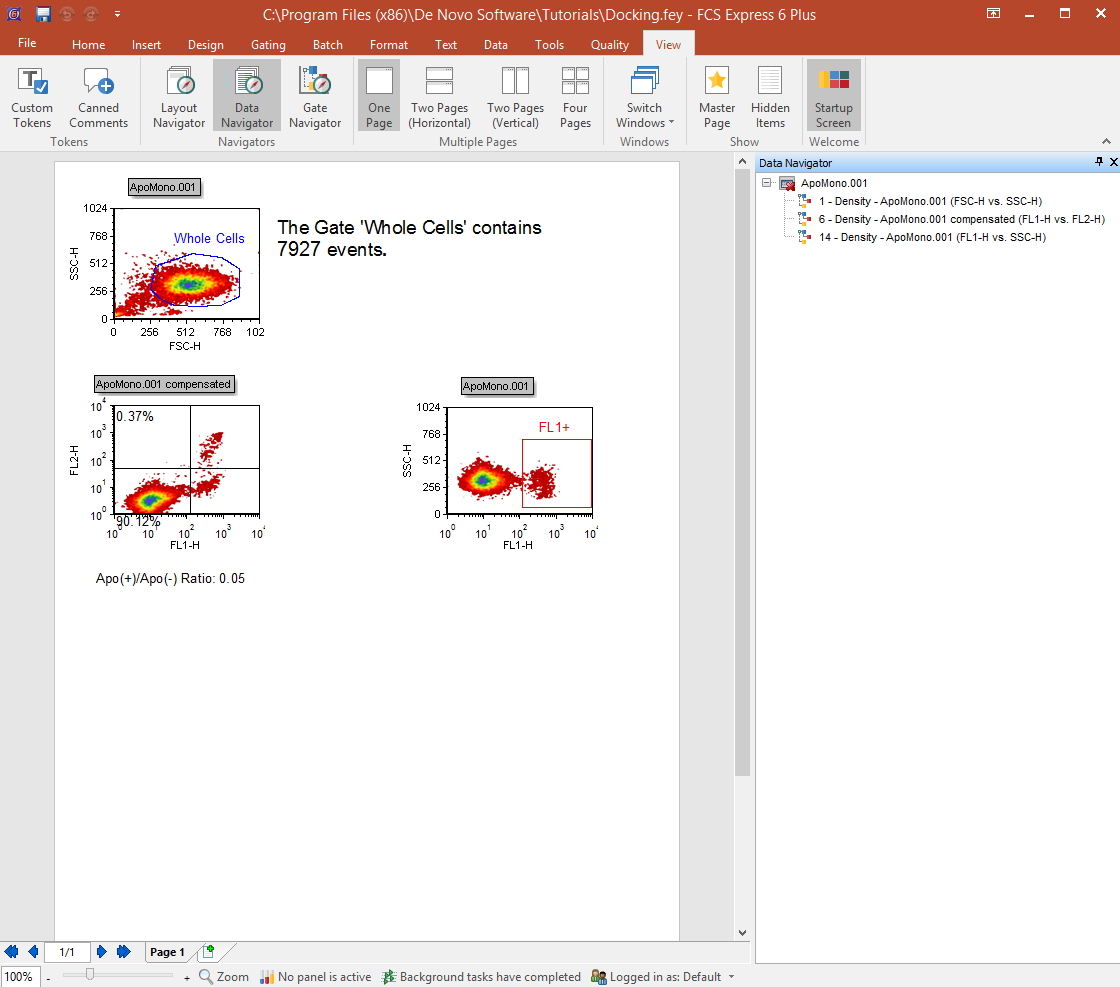Open the Switch Windows dropdown
This screenshot has width=1120, height=987.
tap(644, 96)
